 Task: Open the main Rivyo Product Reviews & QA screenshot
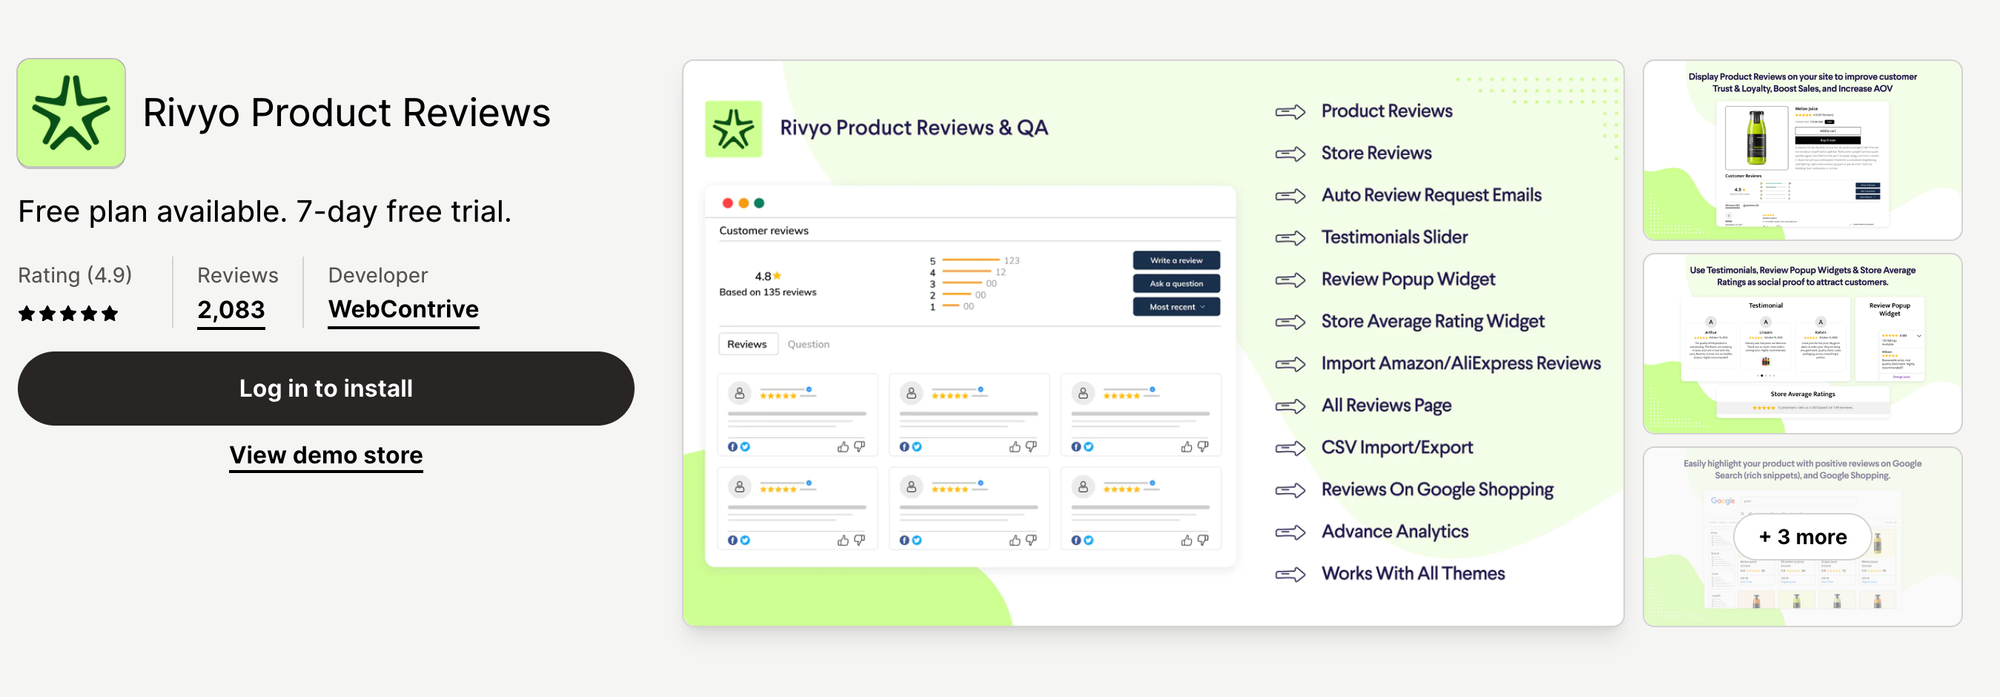[x=1153, y=343]
